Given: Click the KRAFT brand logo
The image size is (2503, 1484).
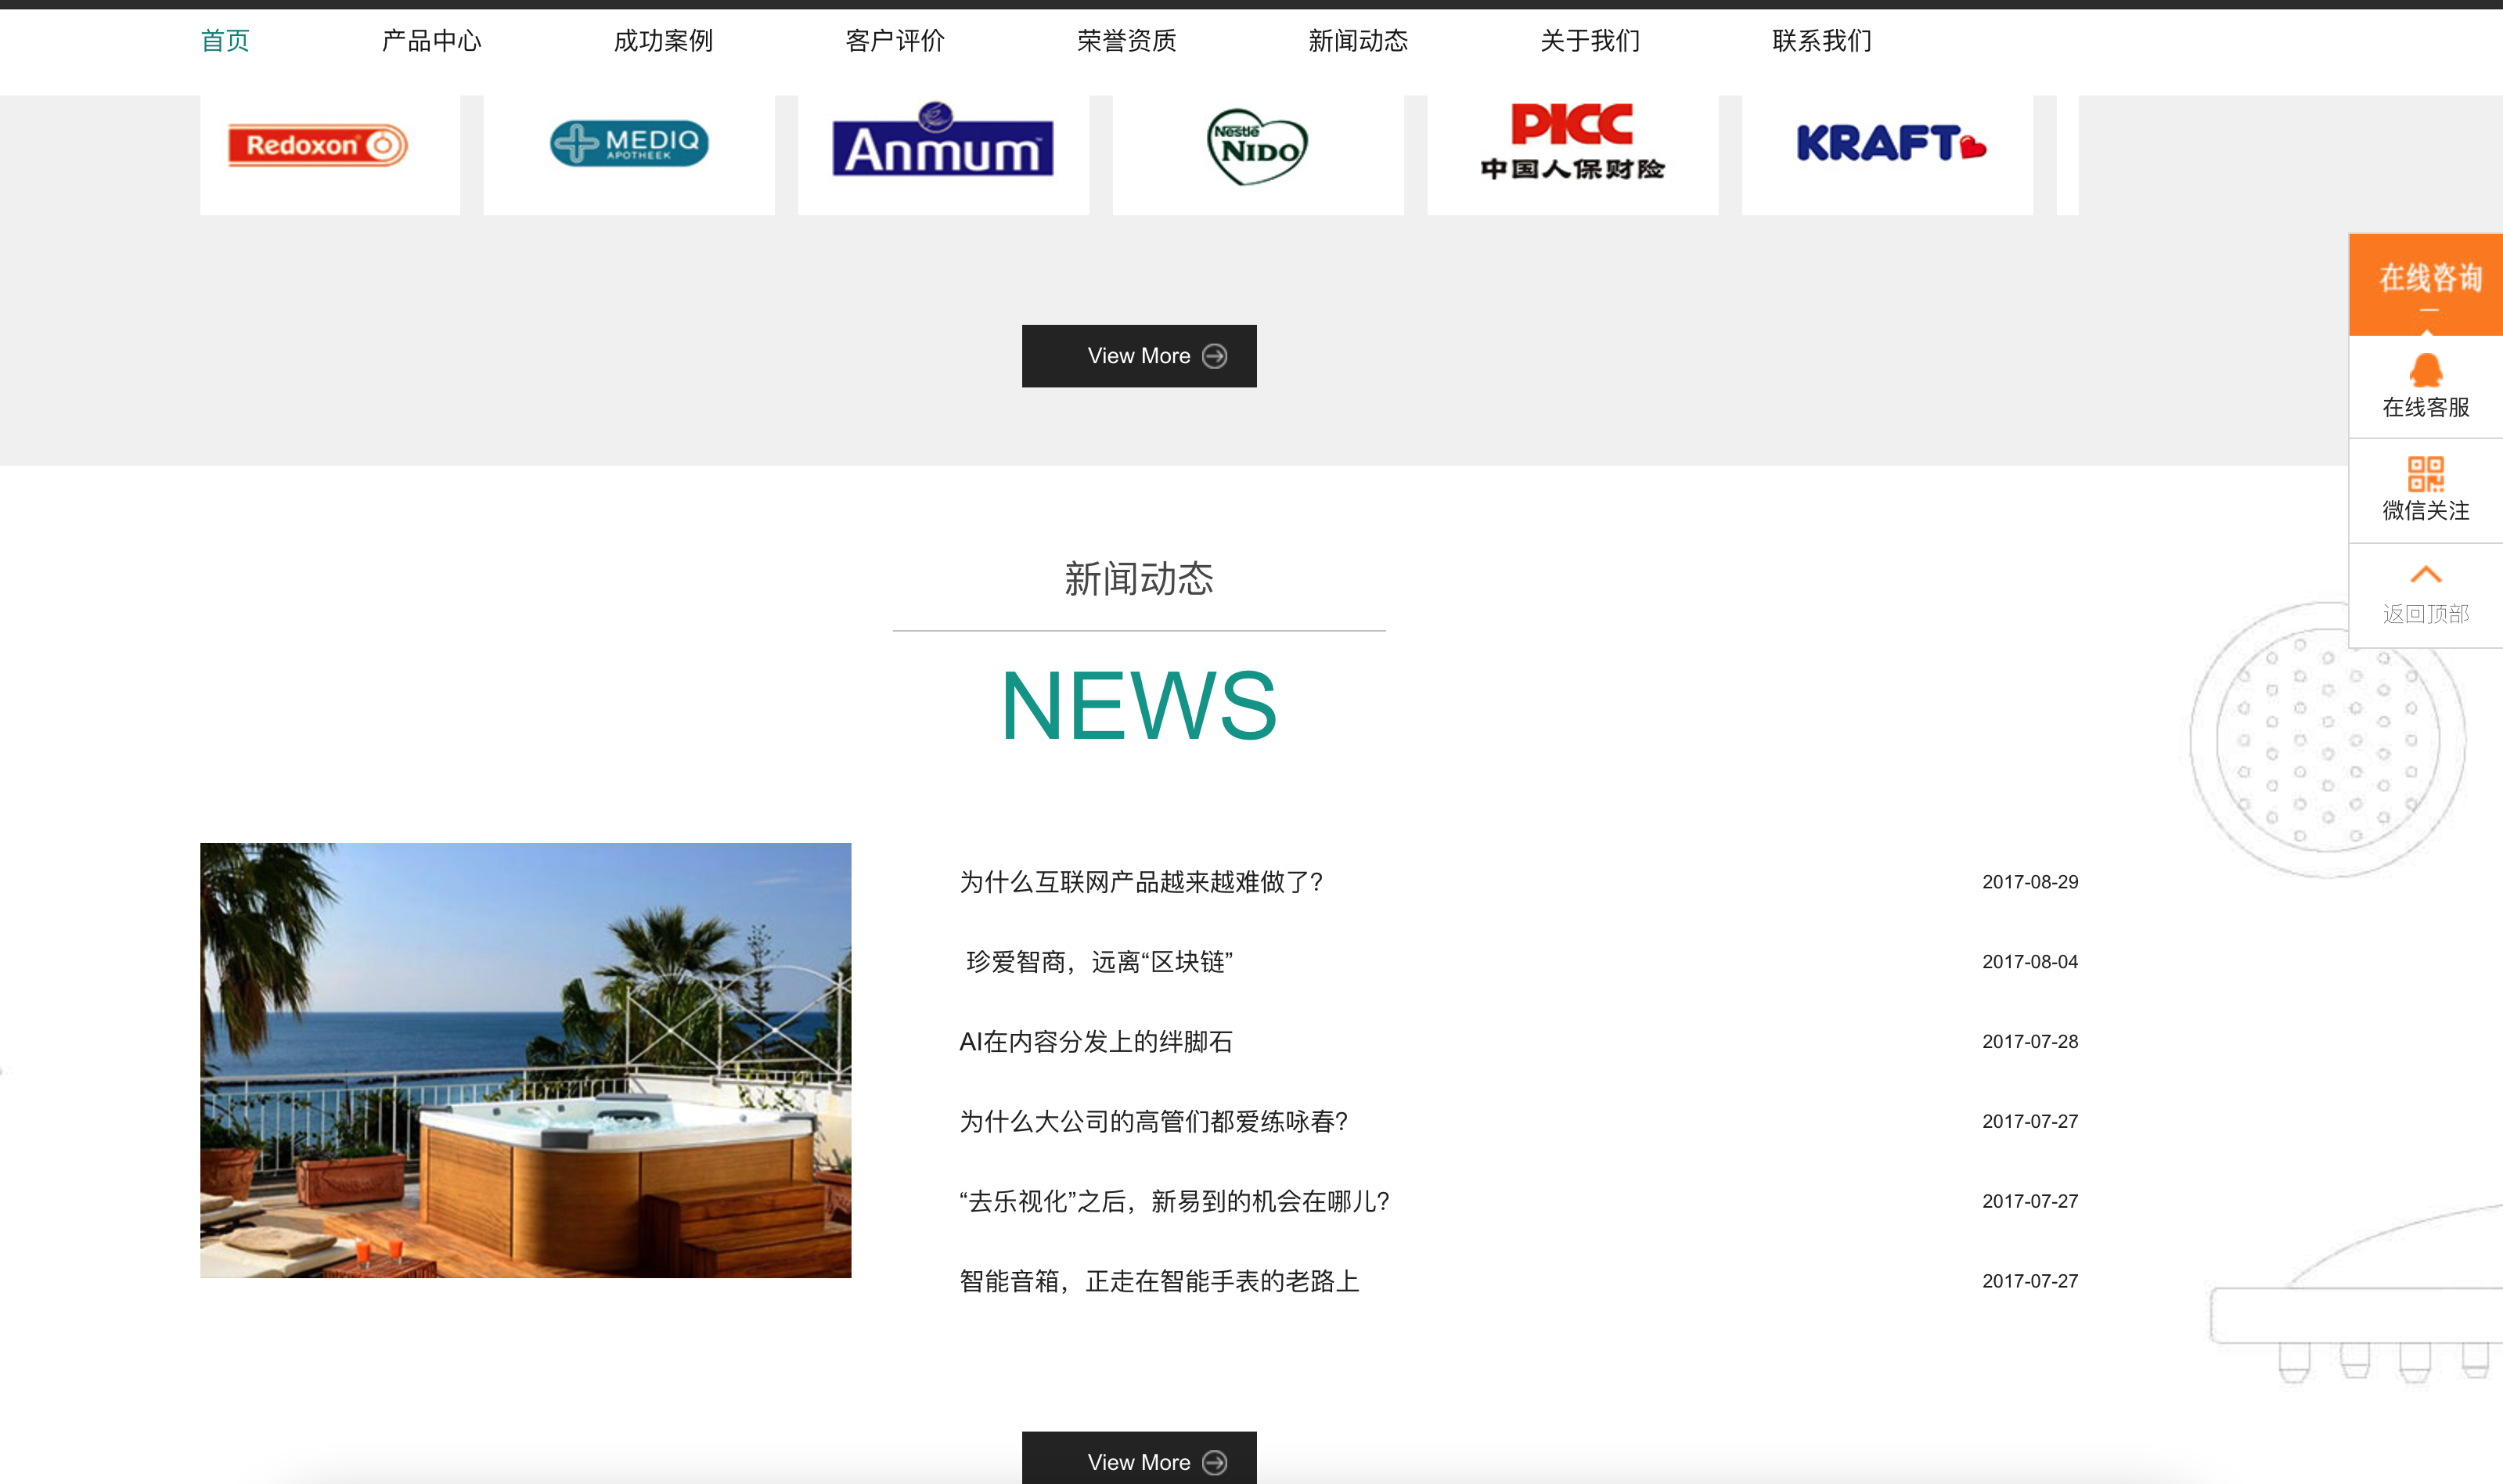Looking at the screenshot, I should [x=1890, y=143].
